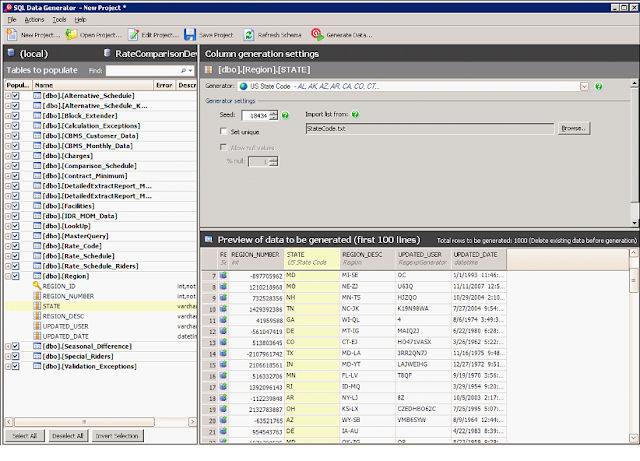Click the Deselect All button
Viewport: 640px width, 461px height.
point(67,436)
